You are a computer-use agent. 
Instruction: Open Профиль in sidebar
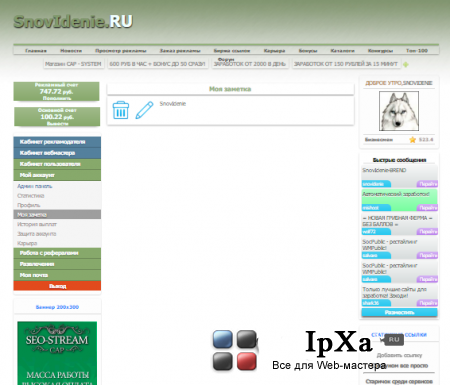[x=29, y=205]
